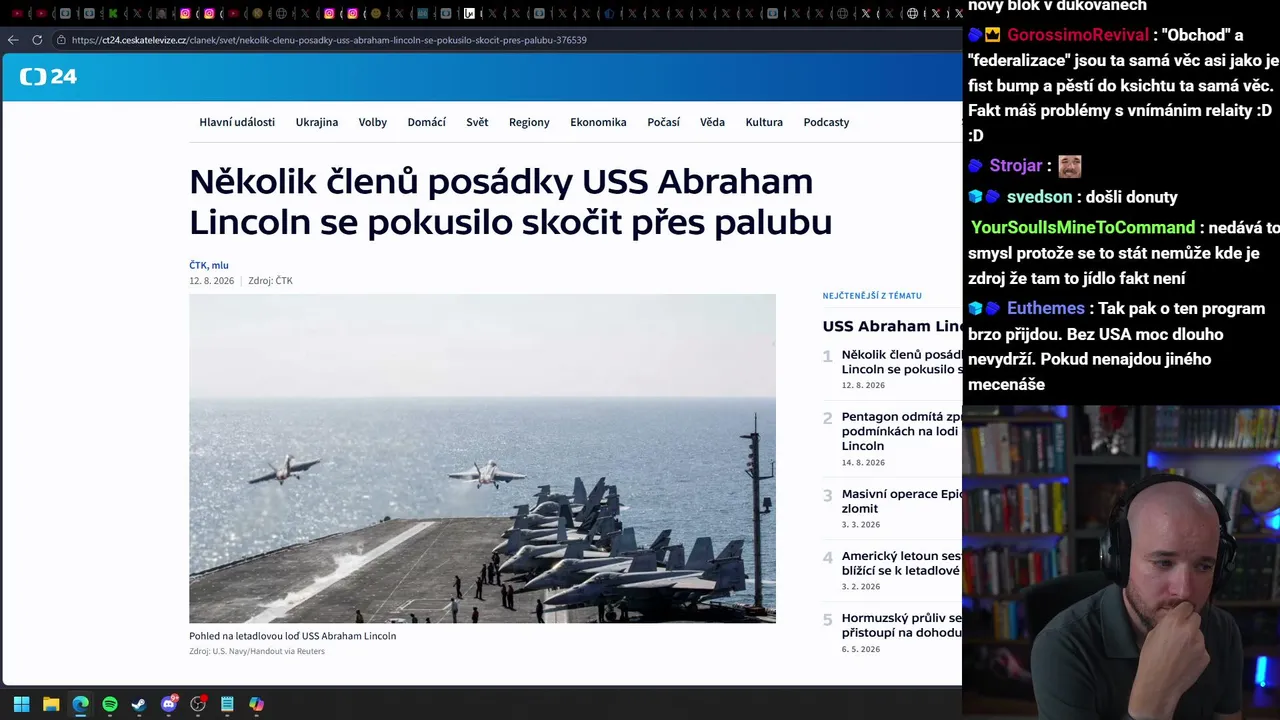Click chat username Euthemes
Image resolution: width=1280 pixels, height=720 pixels.
(x=1045, y=309)
